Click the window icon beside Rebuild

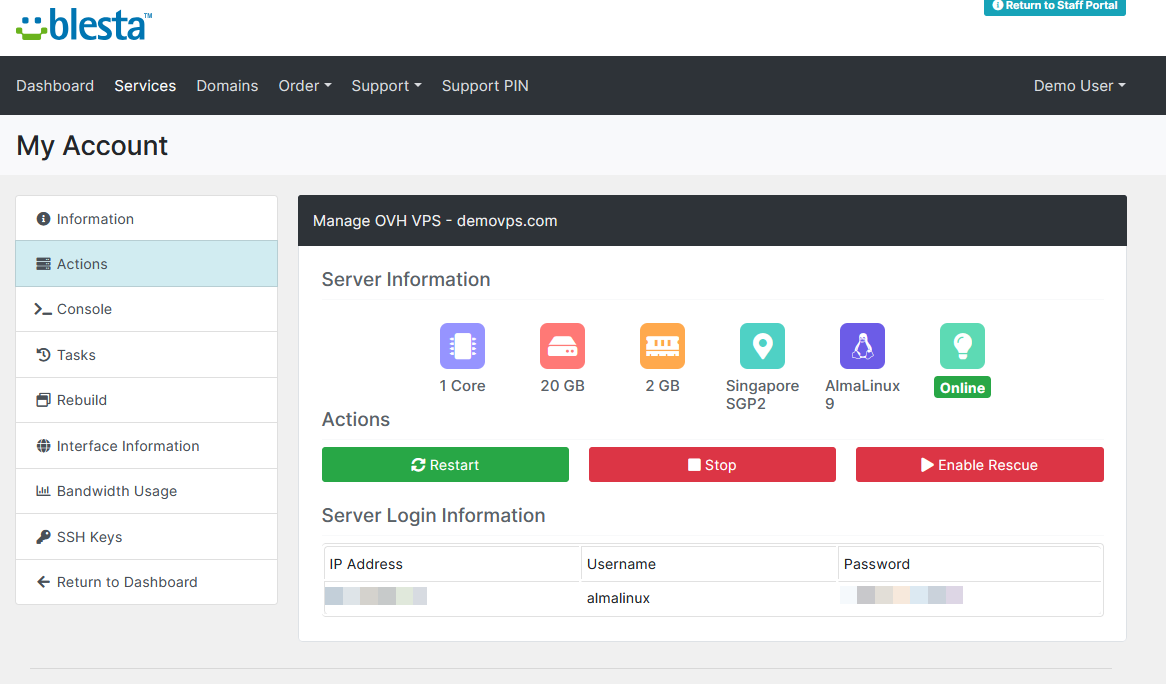(43, 400)
